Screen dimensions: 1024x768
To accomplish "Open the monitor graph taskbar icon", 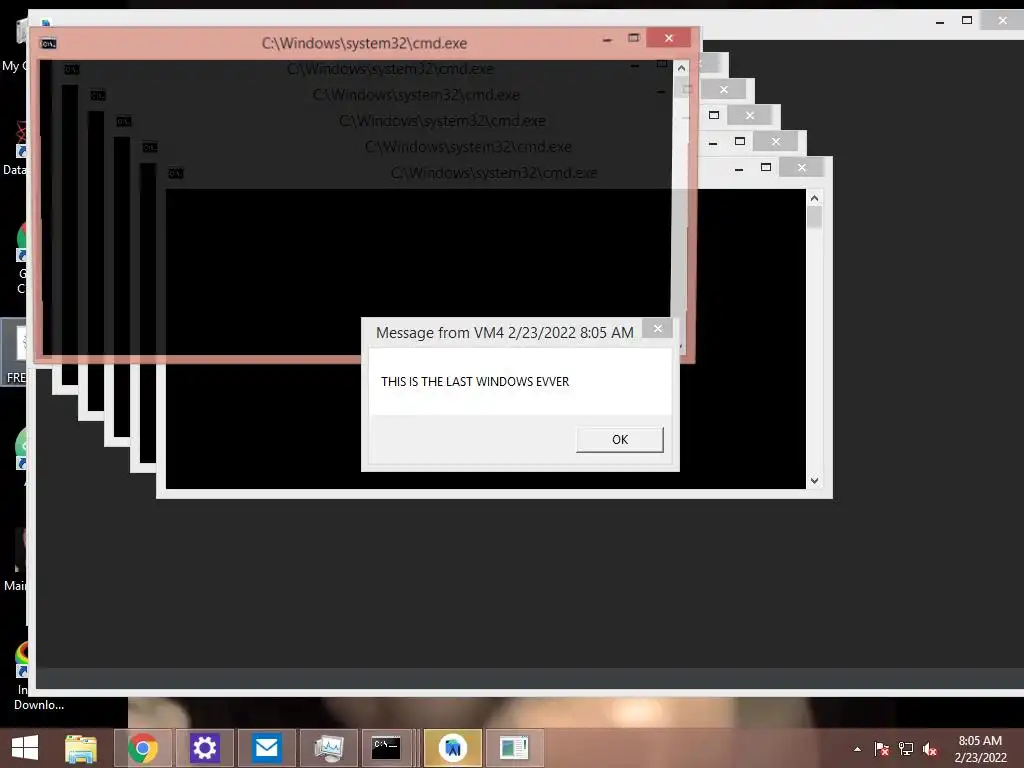I will click(328, 748).
